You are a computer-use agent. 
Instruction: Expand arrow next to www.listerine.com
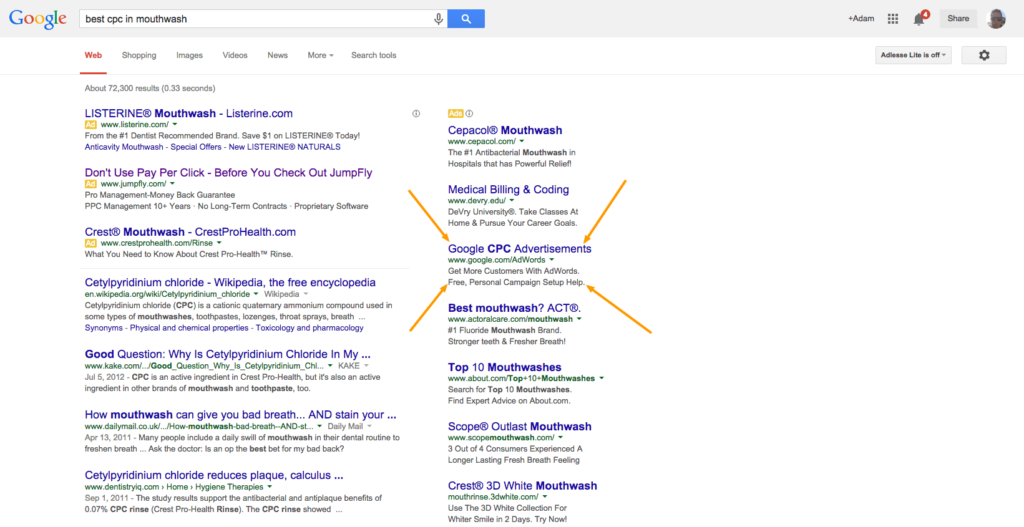[175, 125]
